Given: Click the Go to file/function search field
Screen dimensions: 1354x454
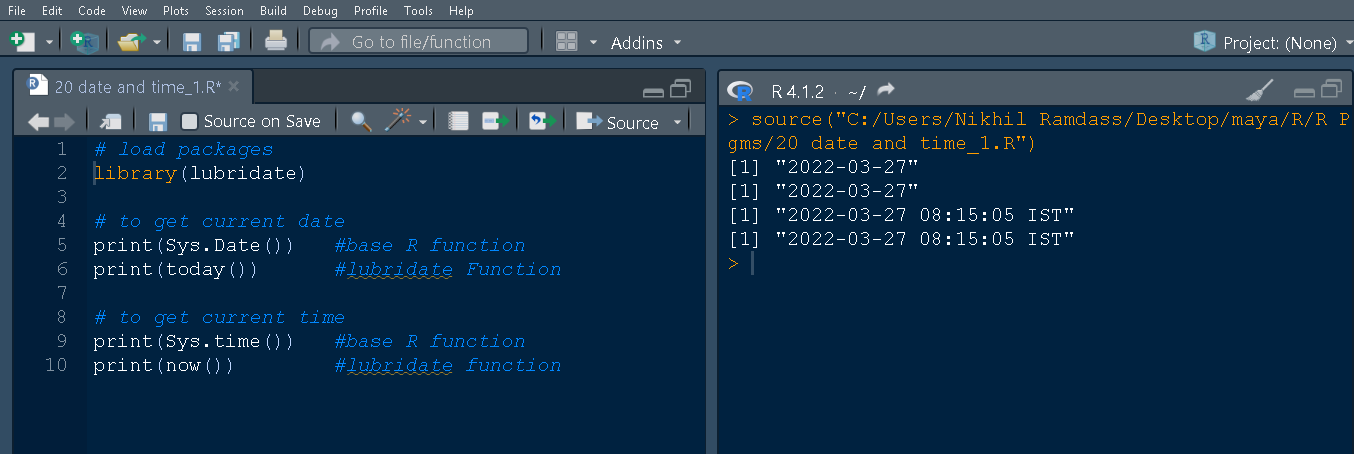Looking at the screenshot, I should click(x=420, y=42).
